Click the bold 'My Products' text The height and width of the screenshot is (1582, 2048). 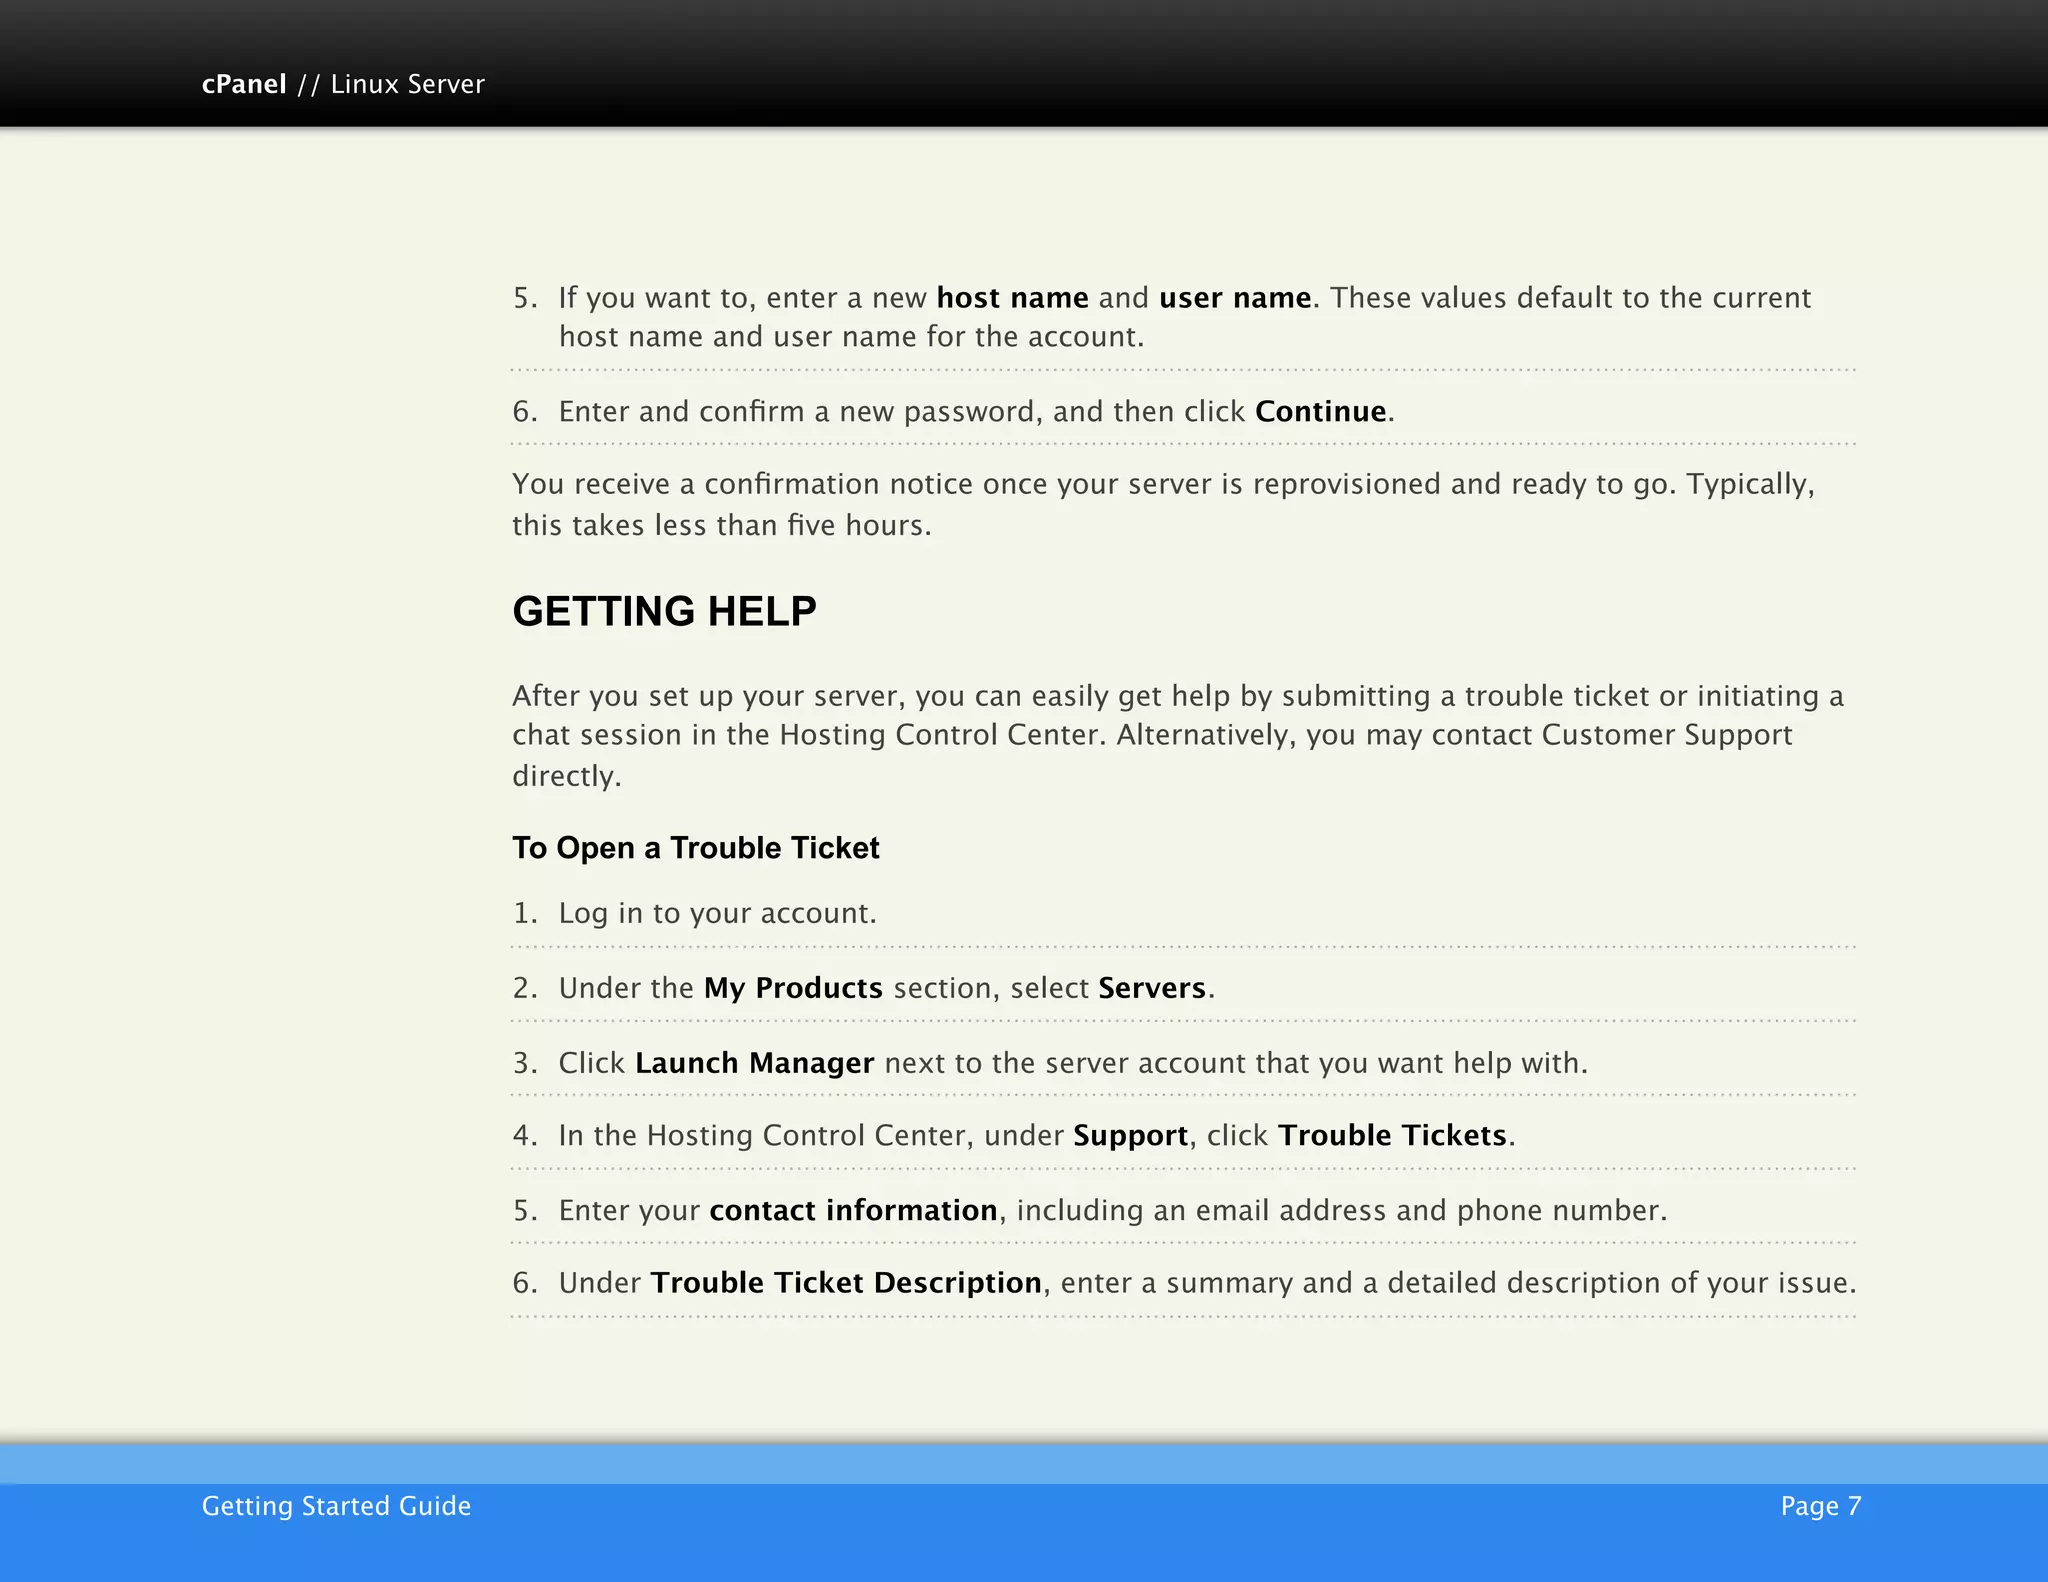pyautogui.click(x=793, y=988)
